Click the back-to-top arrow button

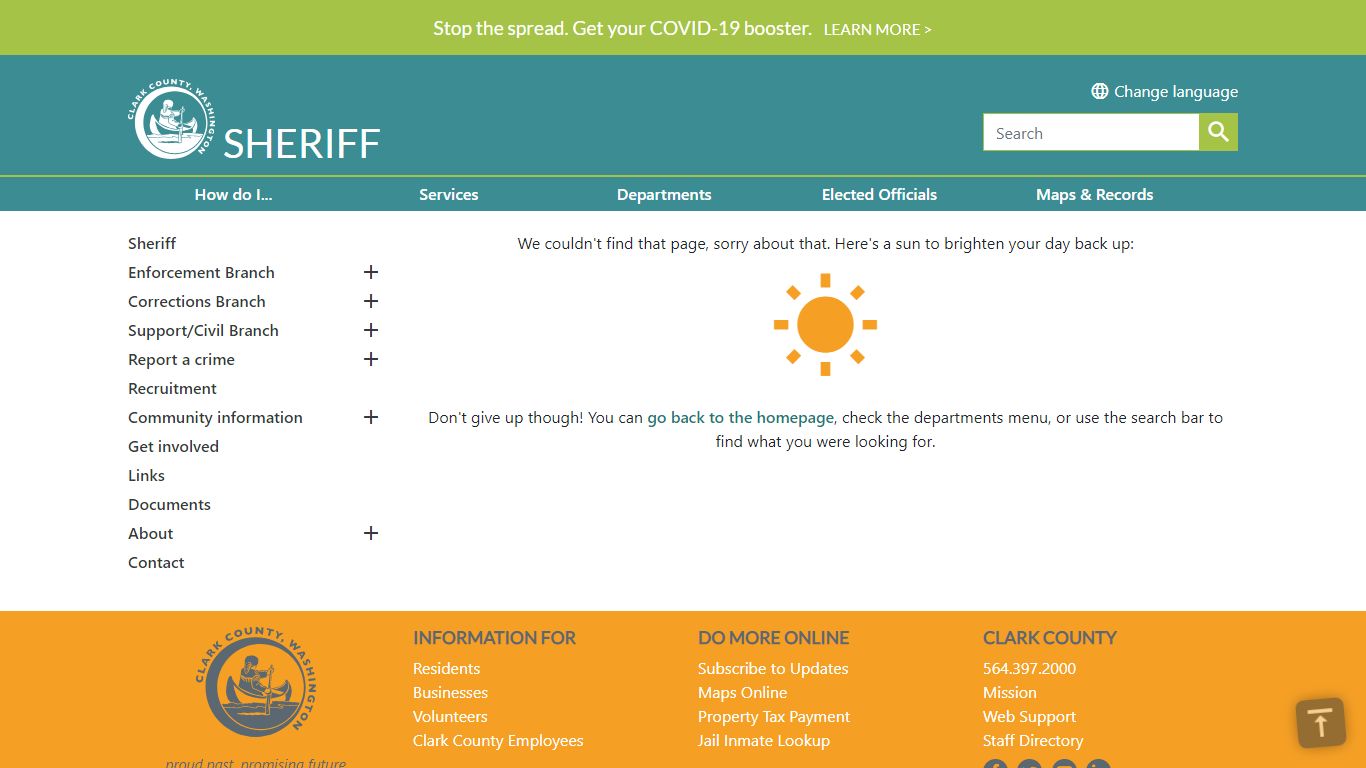[1320, 723]
